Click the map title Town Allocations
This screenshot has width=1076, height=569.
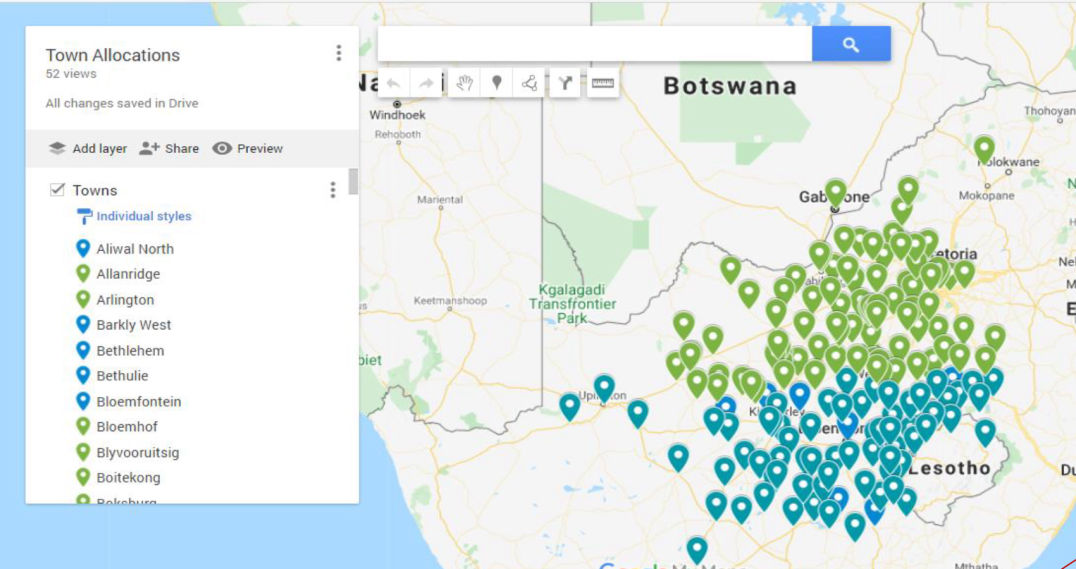click(113, 55)
